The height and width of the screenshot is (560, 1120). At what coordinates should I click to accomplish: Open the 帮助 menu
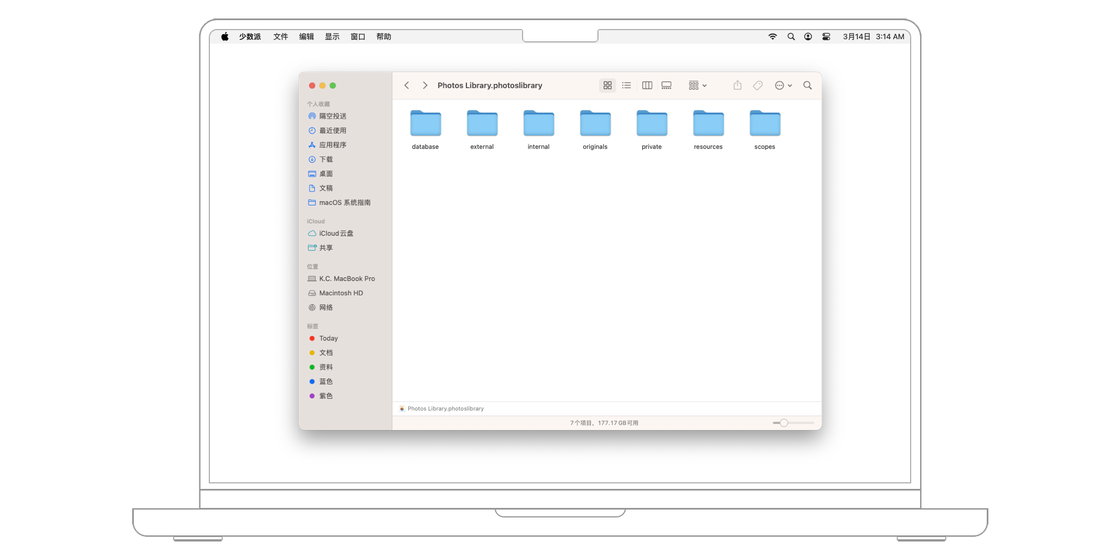[x=384, y=36]
